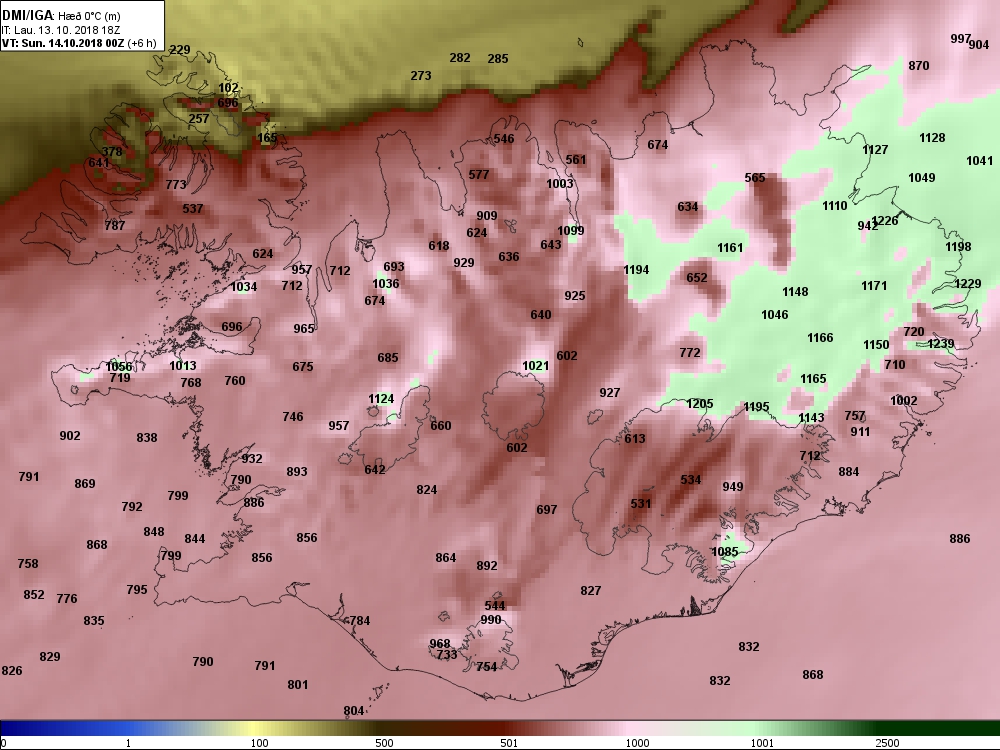This screenshot has height=750, width=1000.
Task: Click the value '165' near the coast
Action: 267,137
